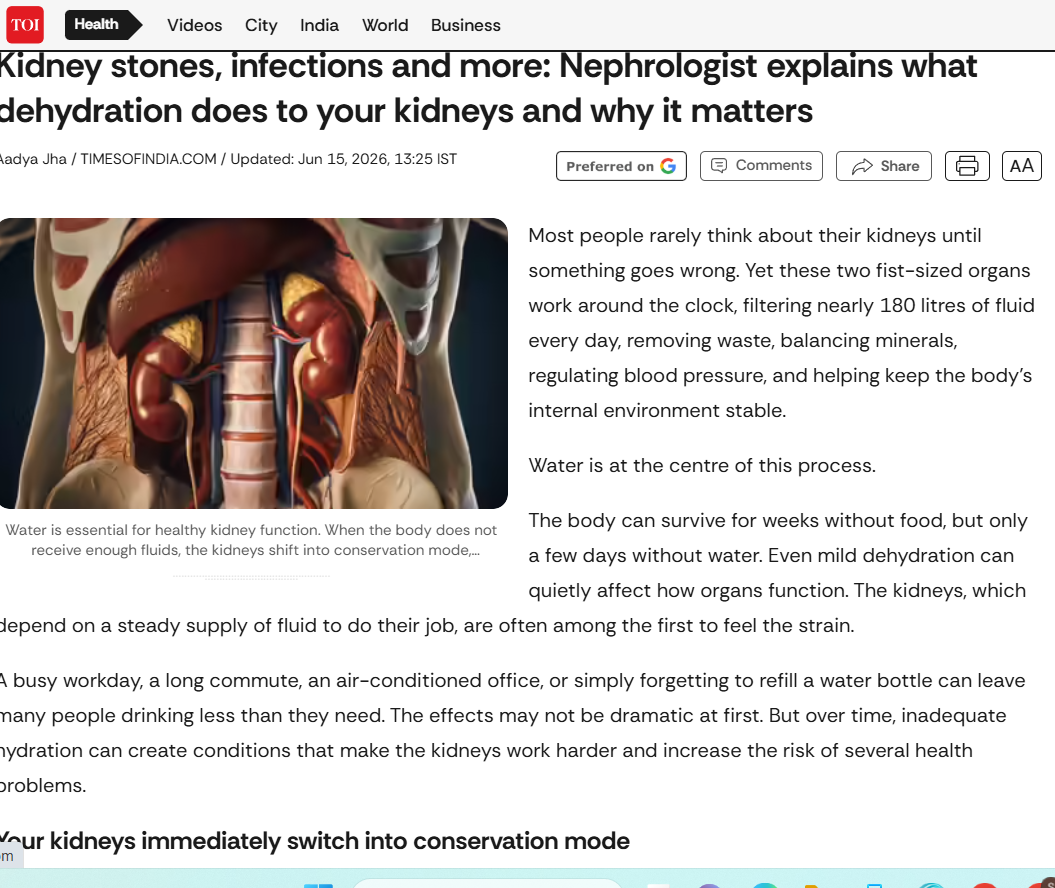Click the Preferred on Google button
The height and width of the screenshot is (888, 1055).
(621, 166)
